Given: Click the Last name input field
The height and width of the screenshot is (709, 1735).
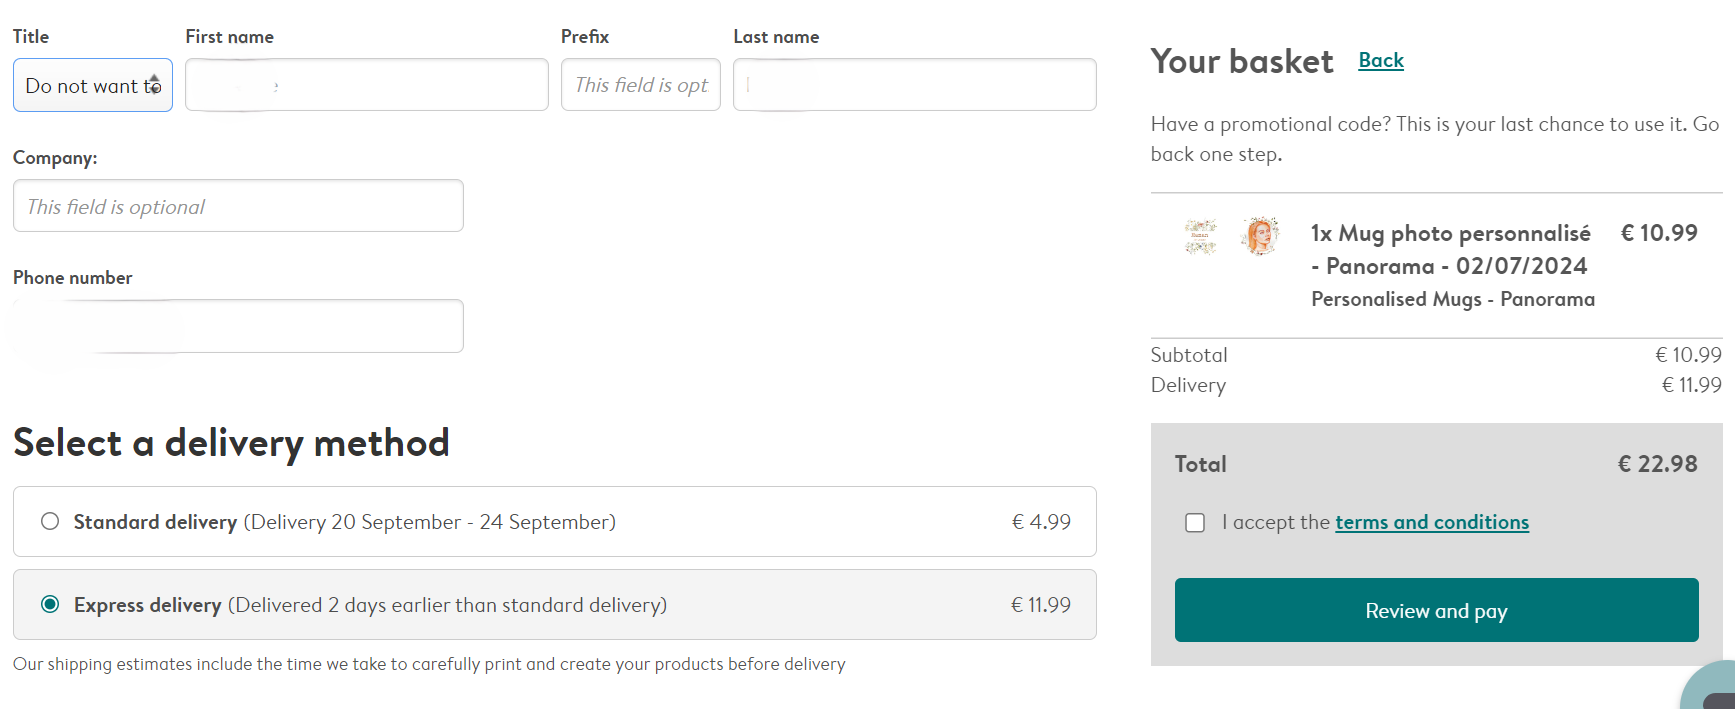Looking at the screenshot, I should pyautogui.click(x=914, y=86).
